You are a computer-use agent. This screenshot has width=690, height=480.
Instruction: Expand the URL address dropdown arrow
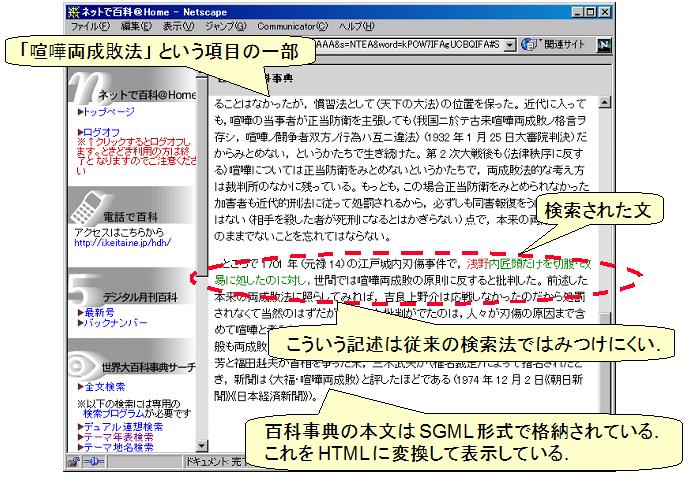(x=510, y=45)
